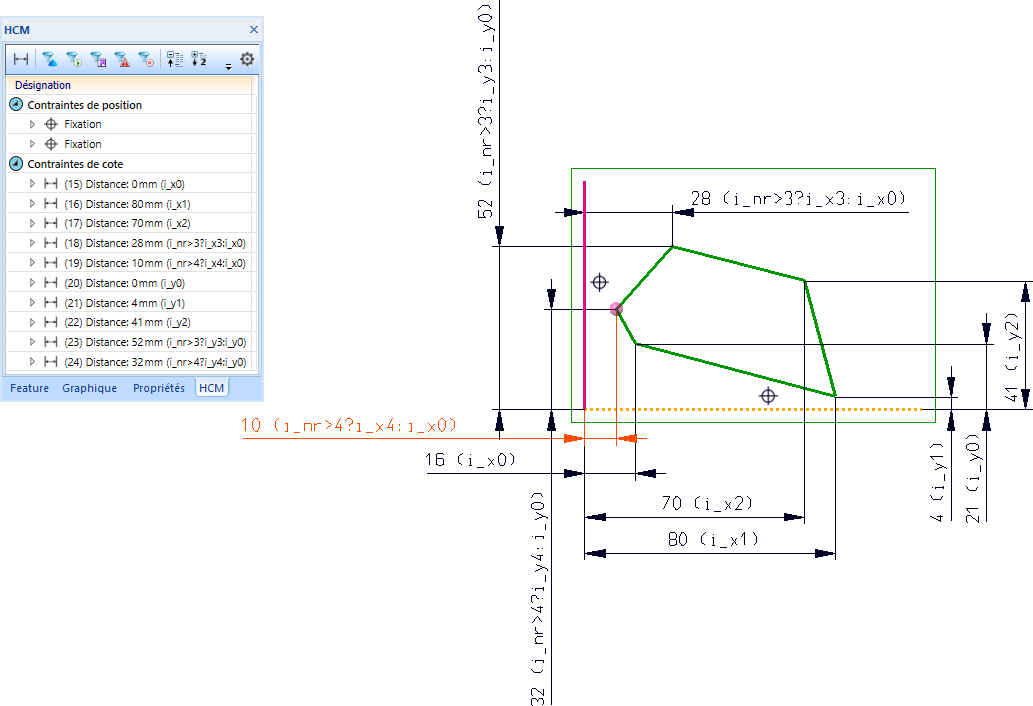Click the dotted orange horizontal line

753,410
